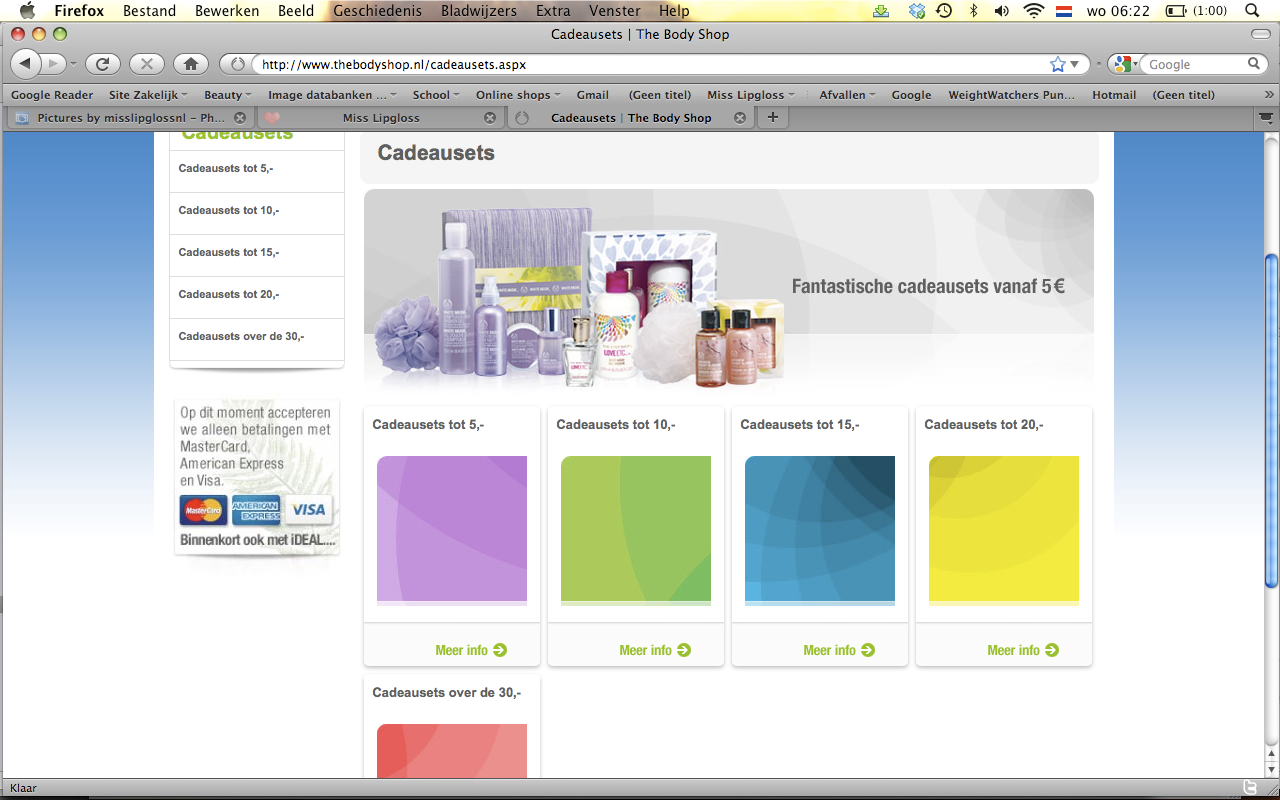
Task: Click the MasterCard logo
Action: click(x=203, y=510)
